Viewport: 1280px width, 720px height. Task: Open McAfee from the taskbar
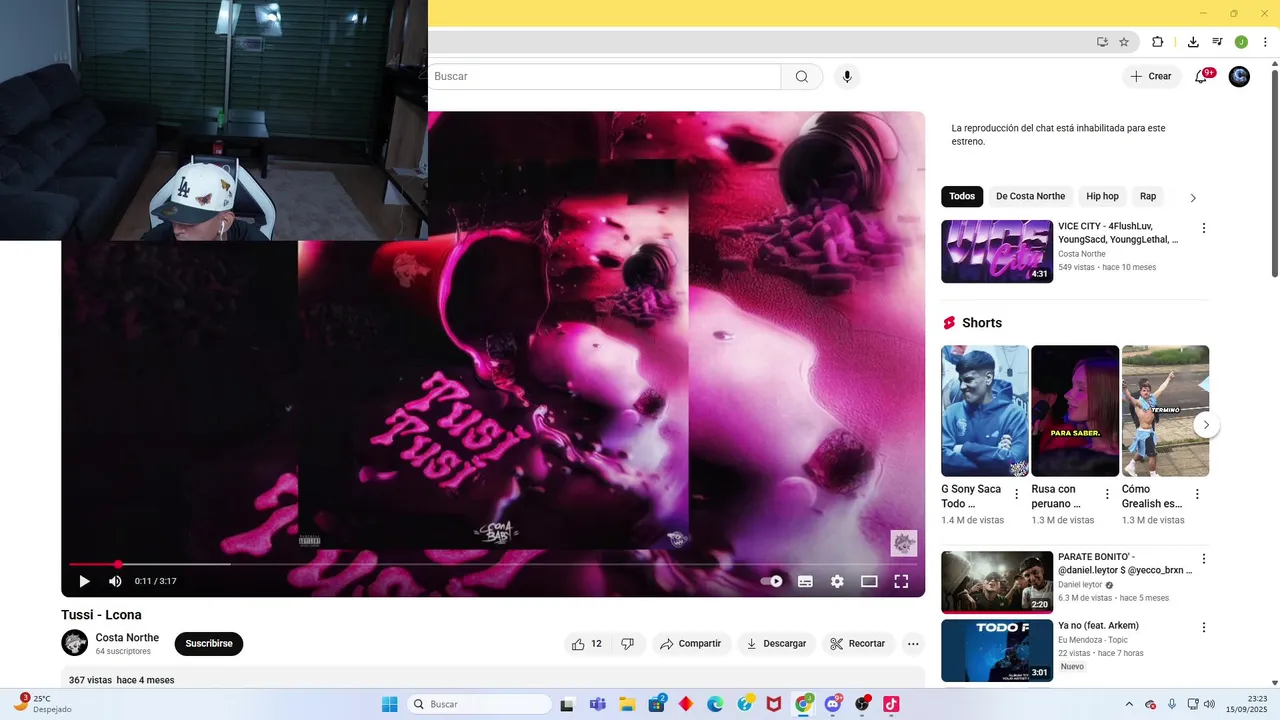click(773, 704)
